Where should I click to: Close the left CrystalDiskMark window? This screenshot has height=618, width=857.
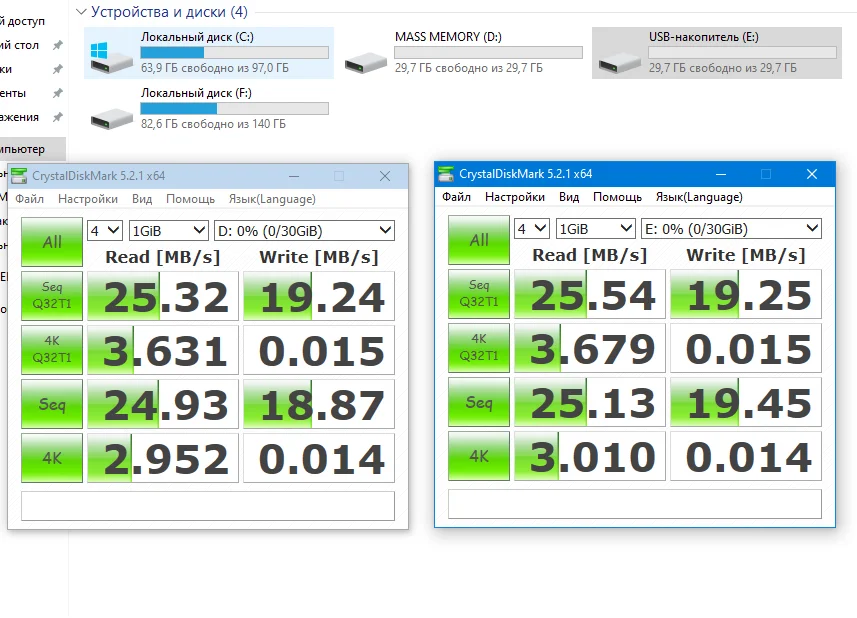[385, 176]
